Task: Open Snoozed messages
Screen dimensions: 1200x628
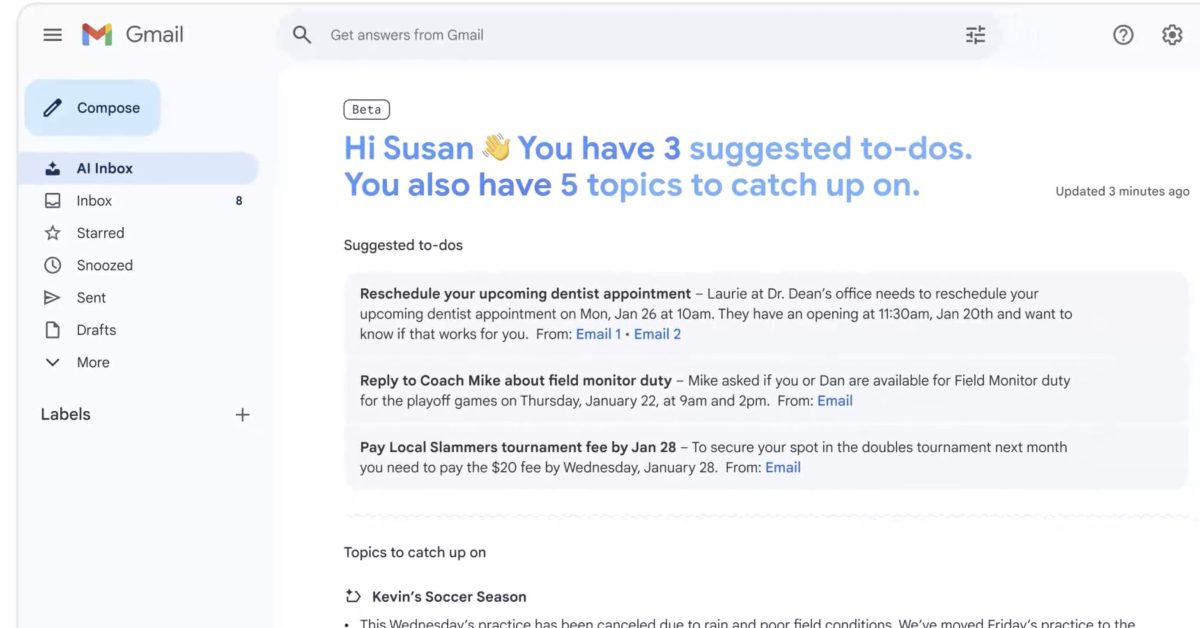Action: pos(104,266)
